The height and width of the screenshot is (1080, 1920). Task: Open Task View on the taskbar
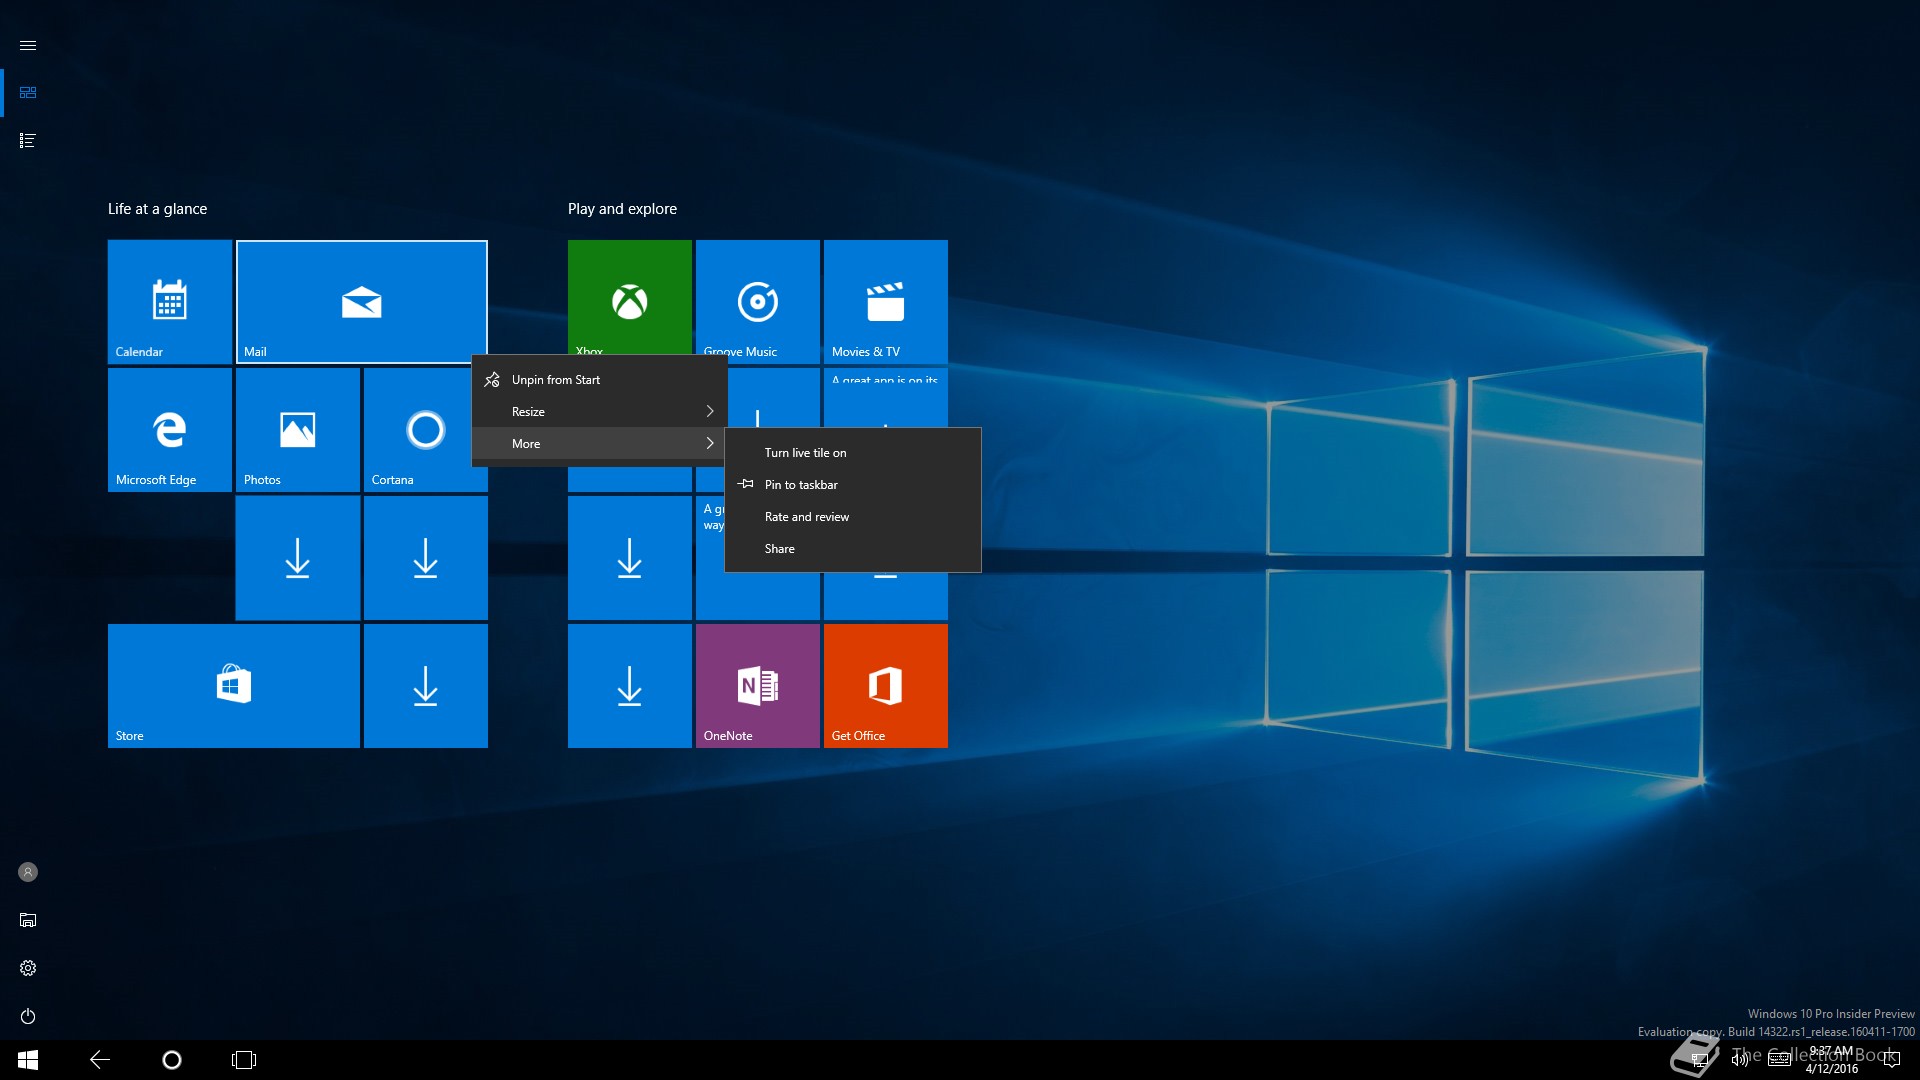(244, 1060)
